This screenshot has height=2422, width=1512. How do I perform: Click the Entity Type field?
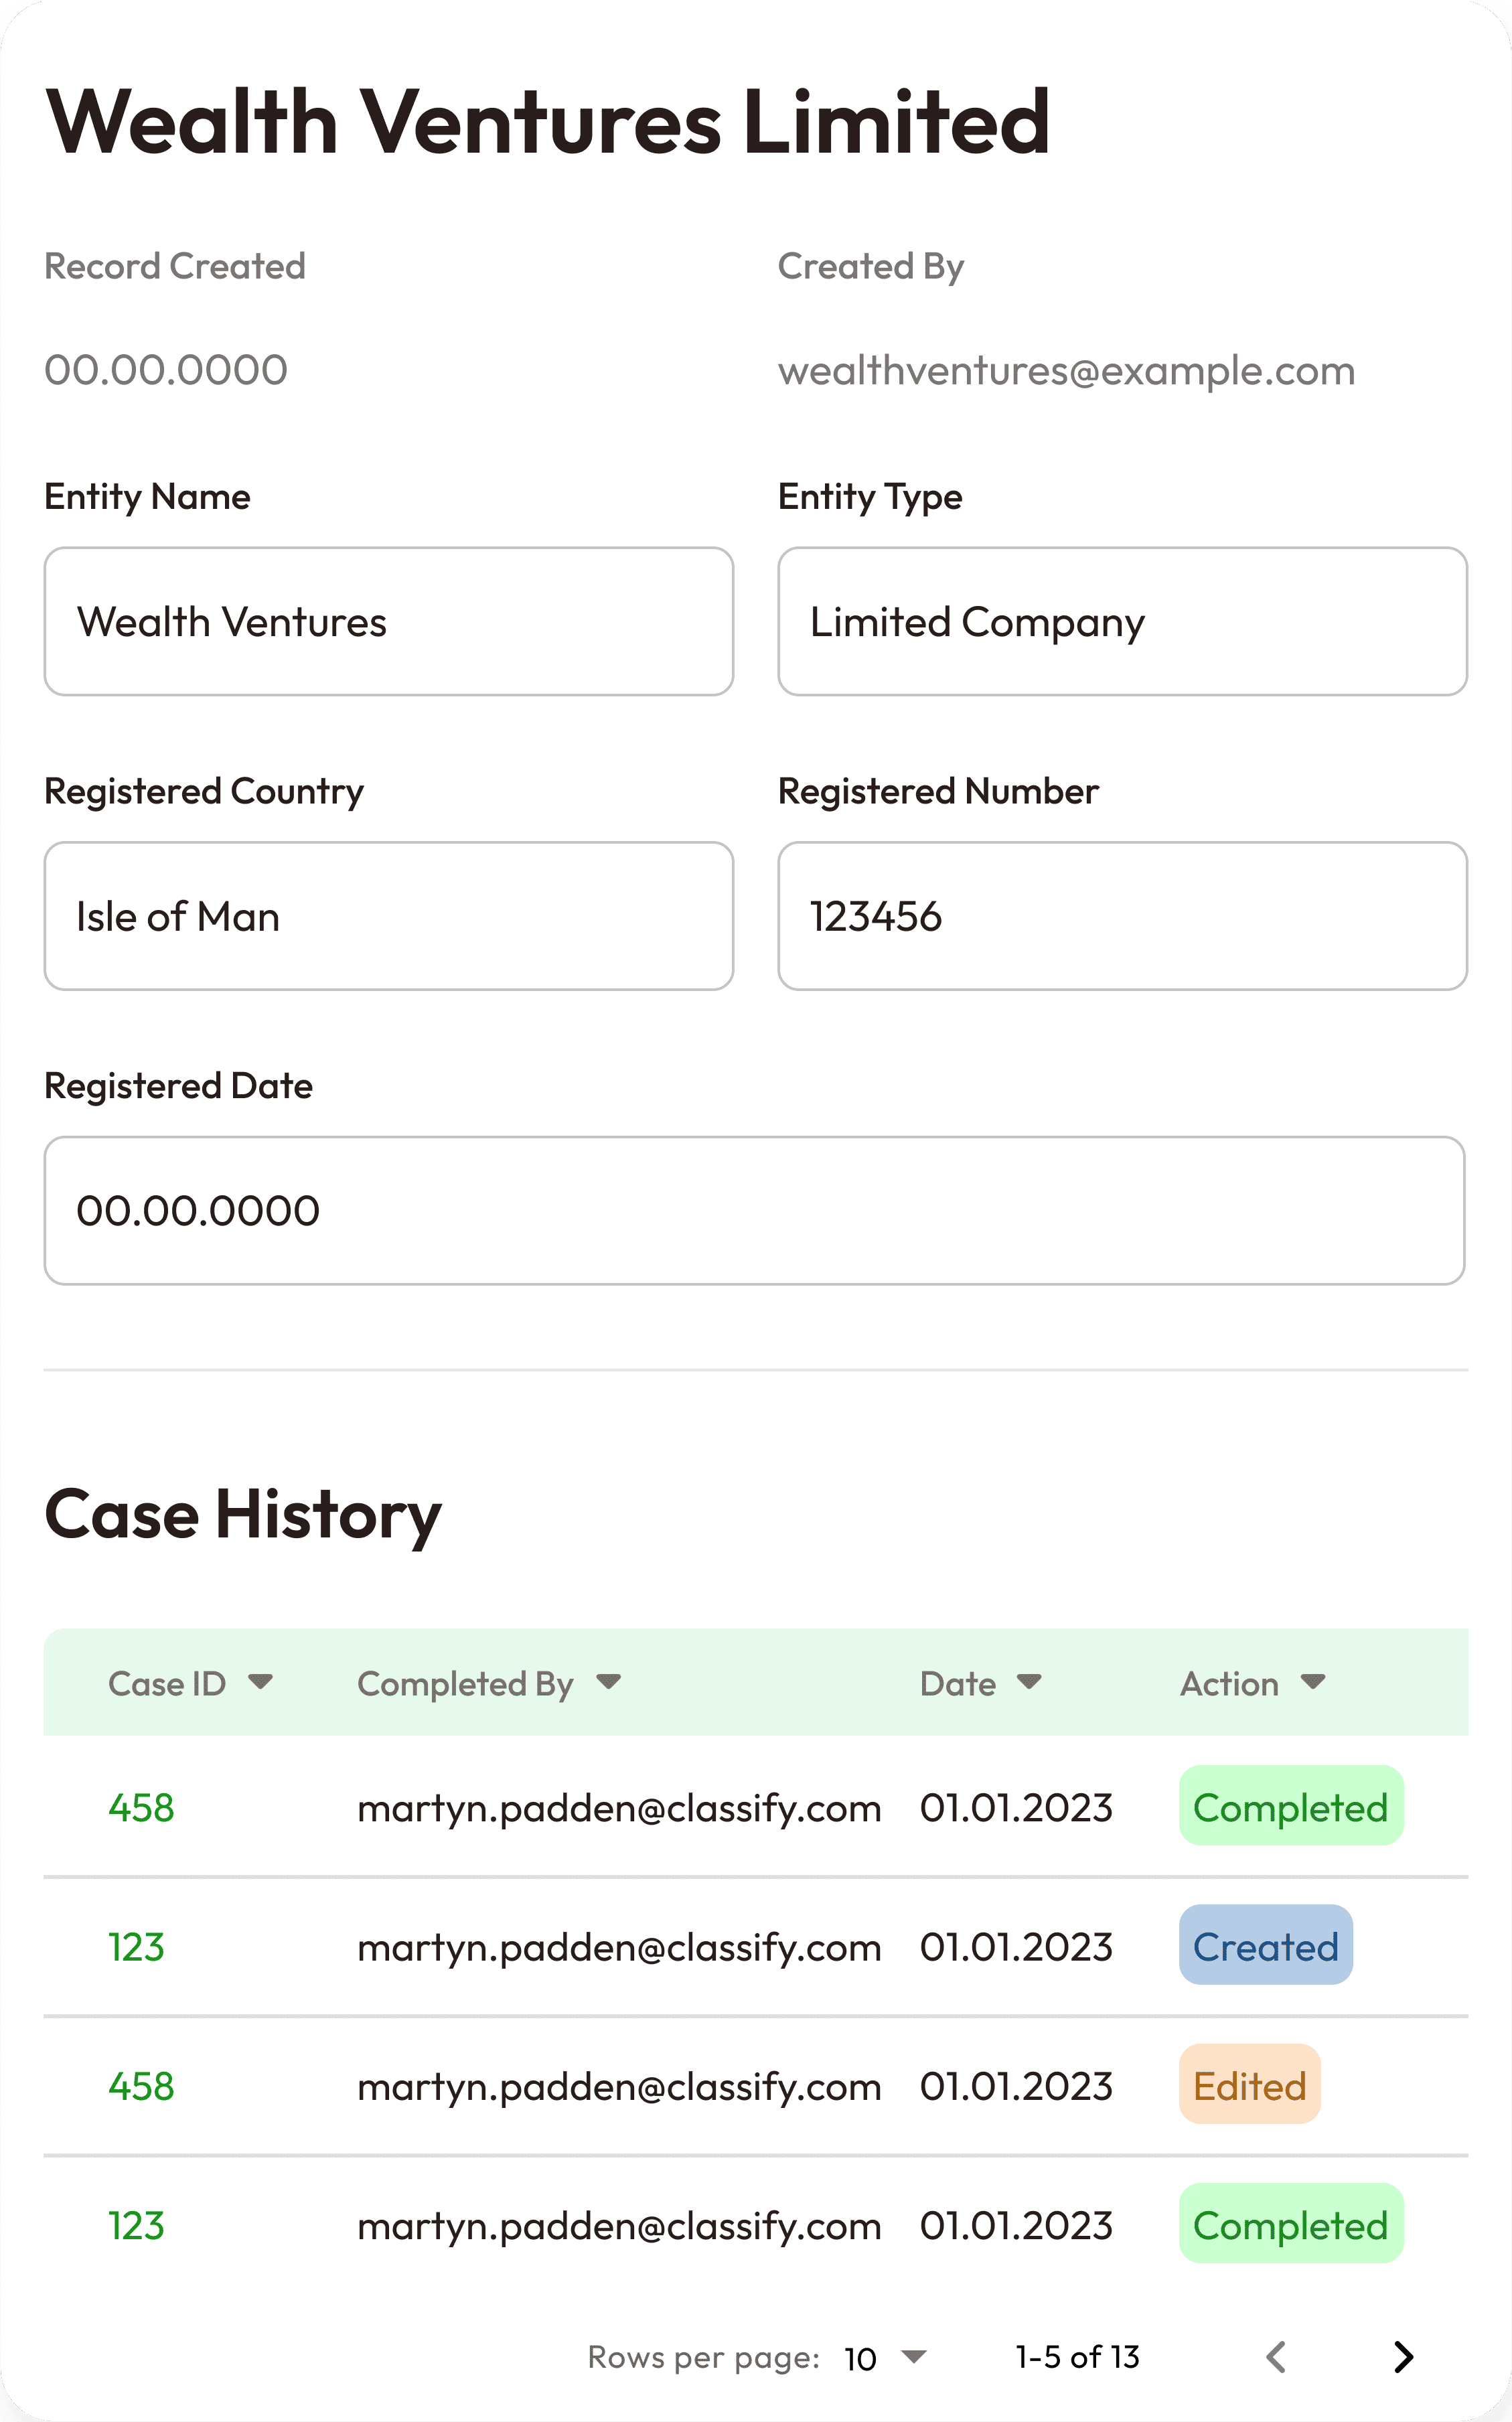1122,621
